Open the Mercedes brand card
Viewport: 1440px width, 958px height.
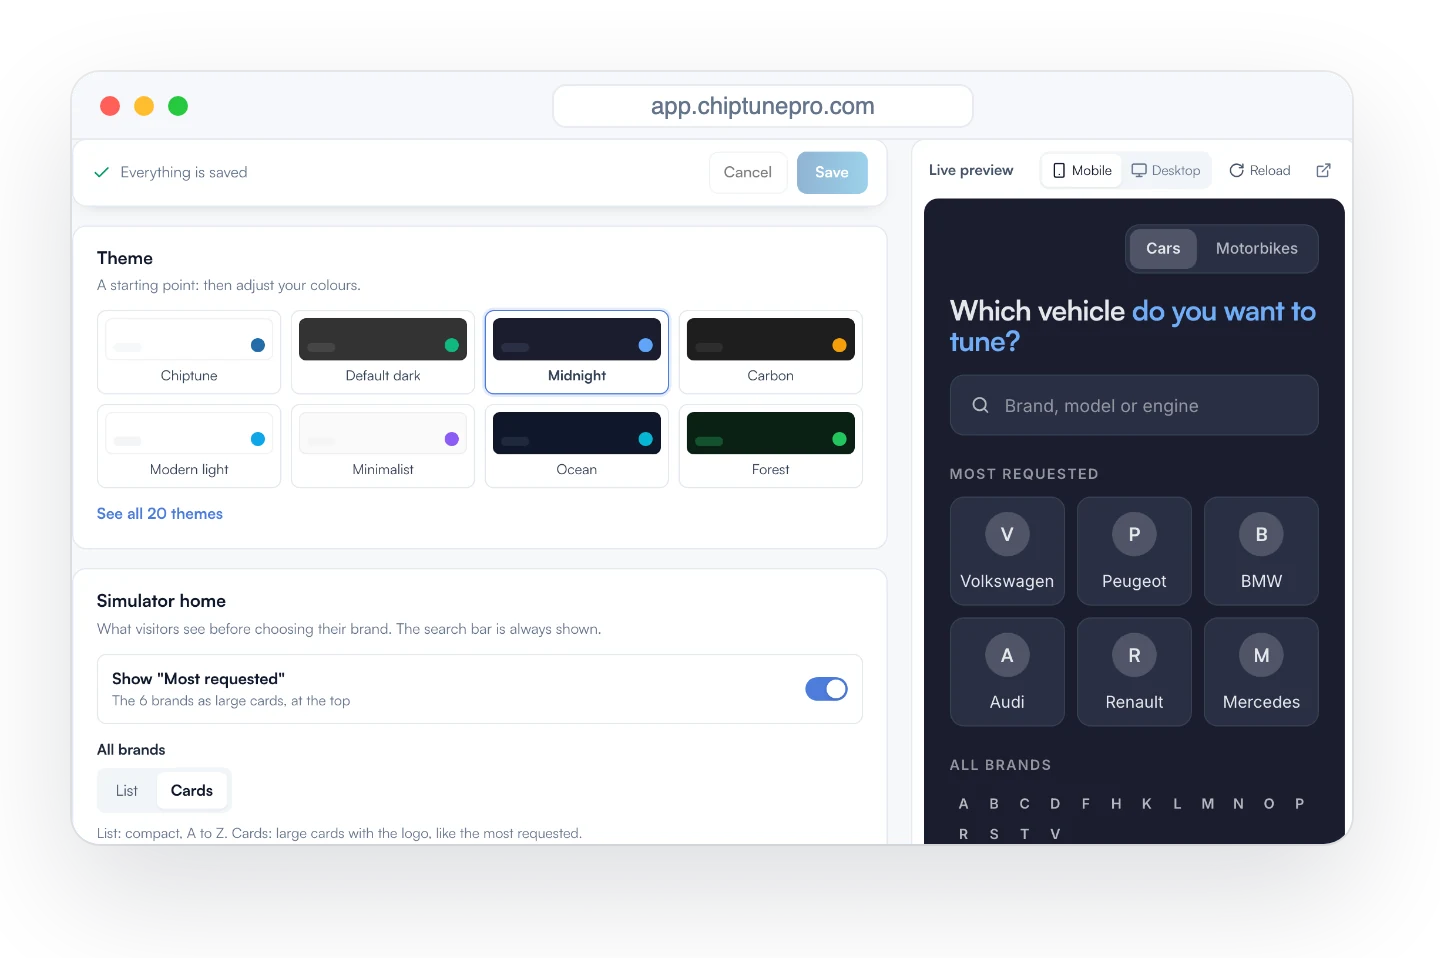1261,672
